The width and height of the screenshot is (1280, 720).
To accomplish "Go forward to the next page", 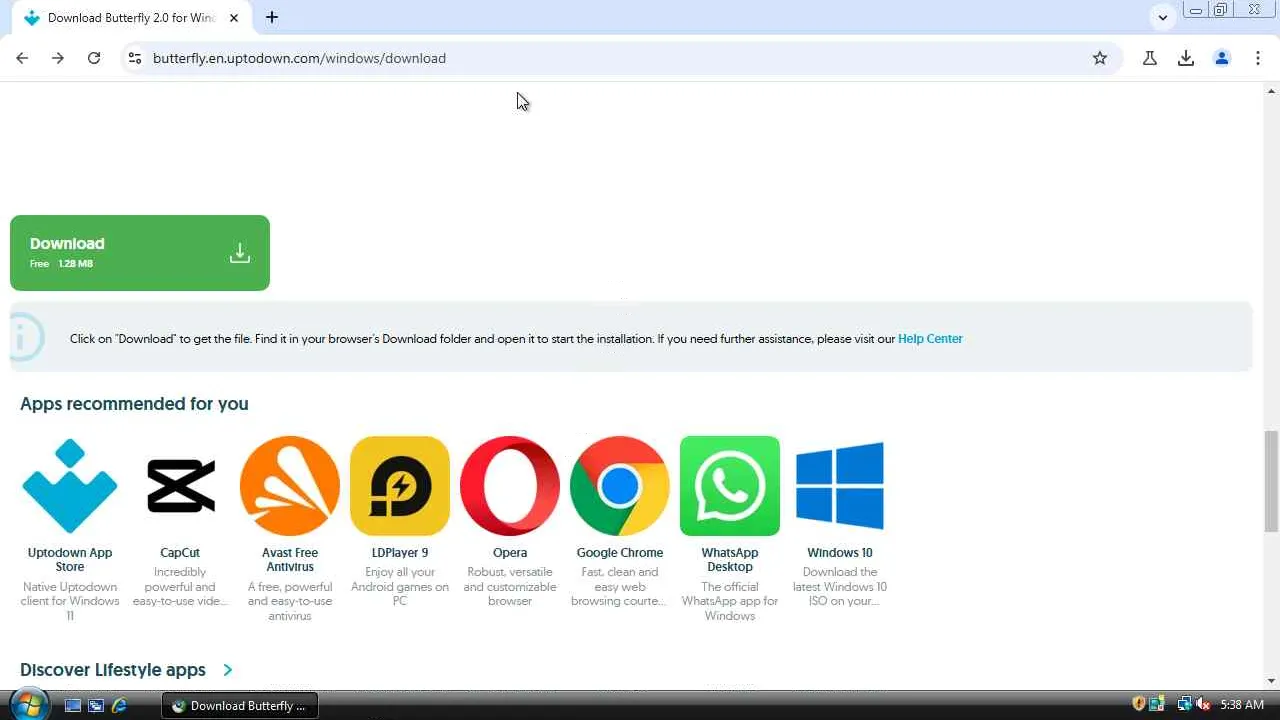I will [58, 58].
